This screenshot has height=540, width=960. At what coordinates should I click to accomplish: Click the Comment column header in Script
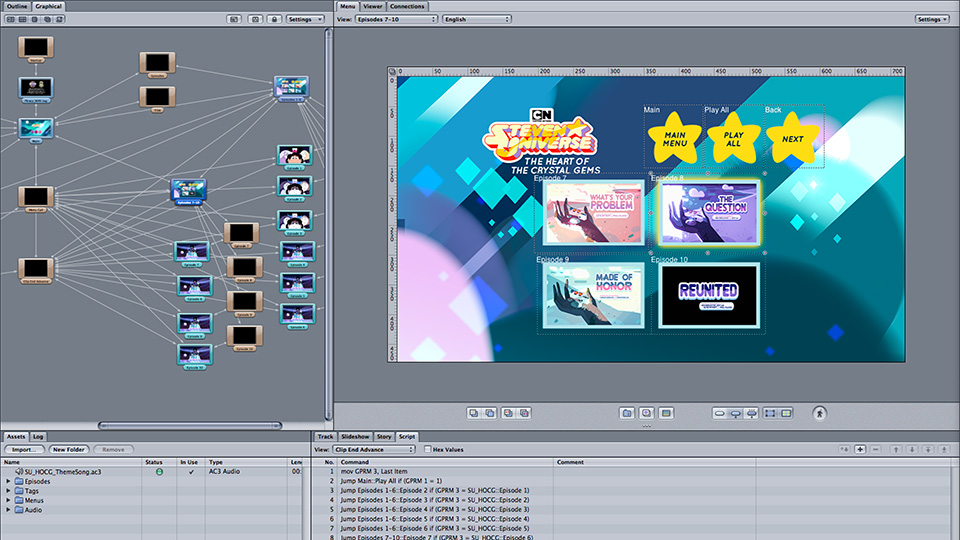click(x=654, y=462)
